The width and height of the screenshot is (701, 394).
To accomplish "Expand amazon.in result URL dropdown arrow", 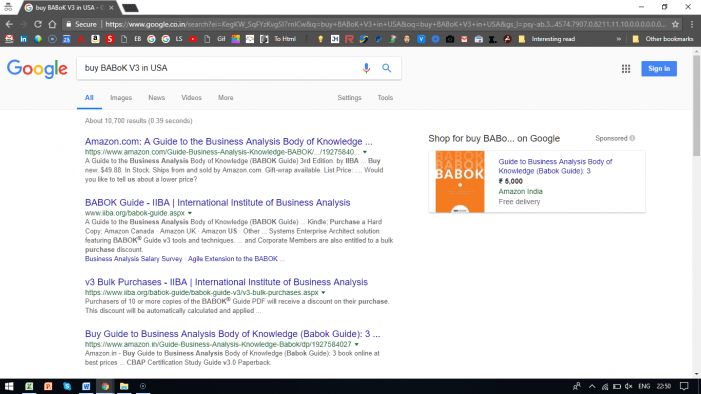I will [x=356, y=344].
